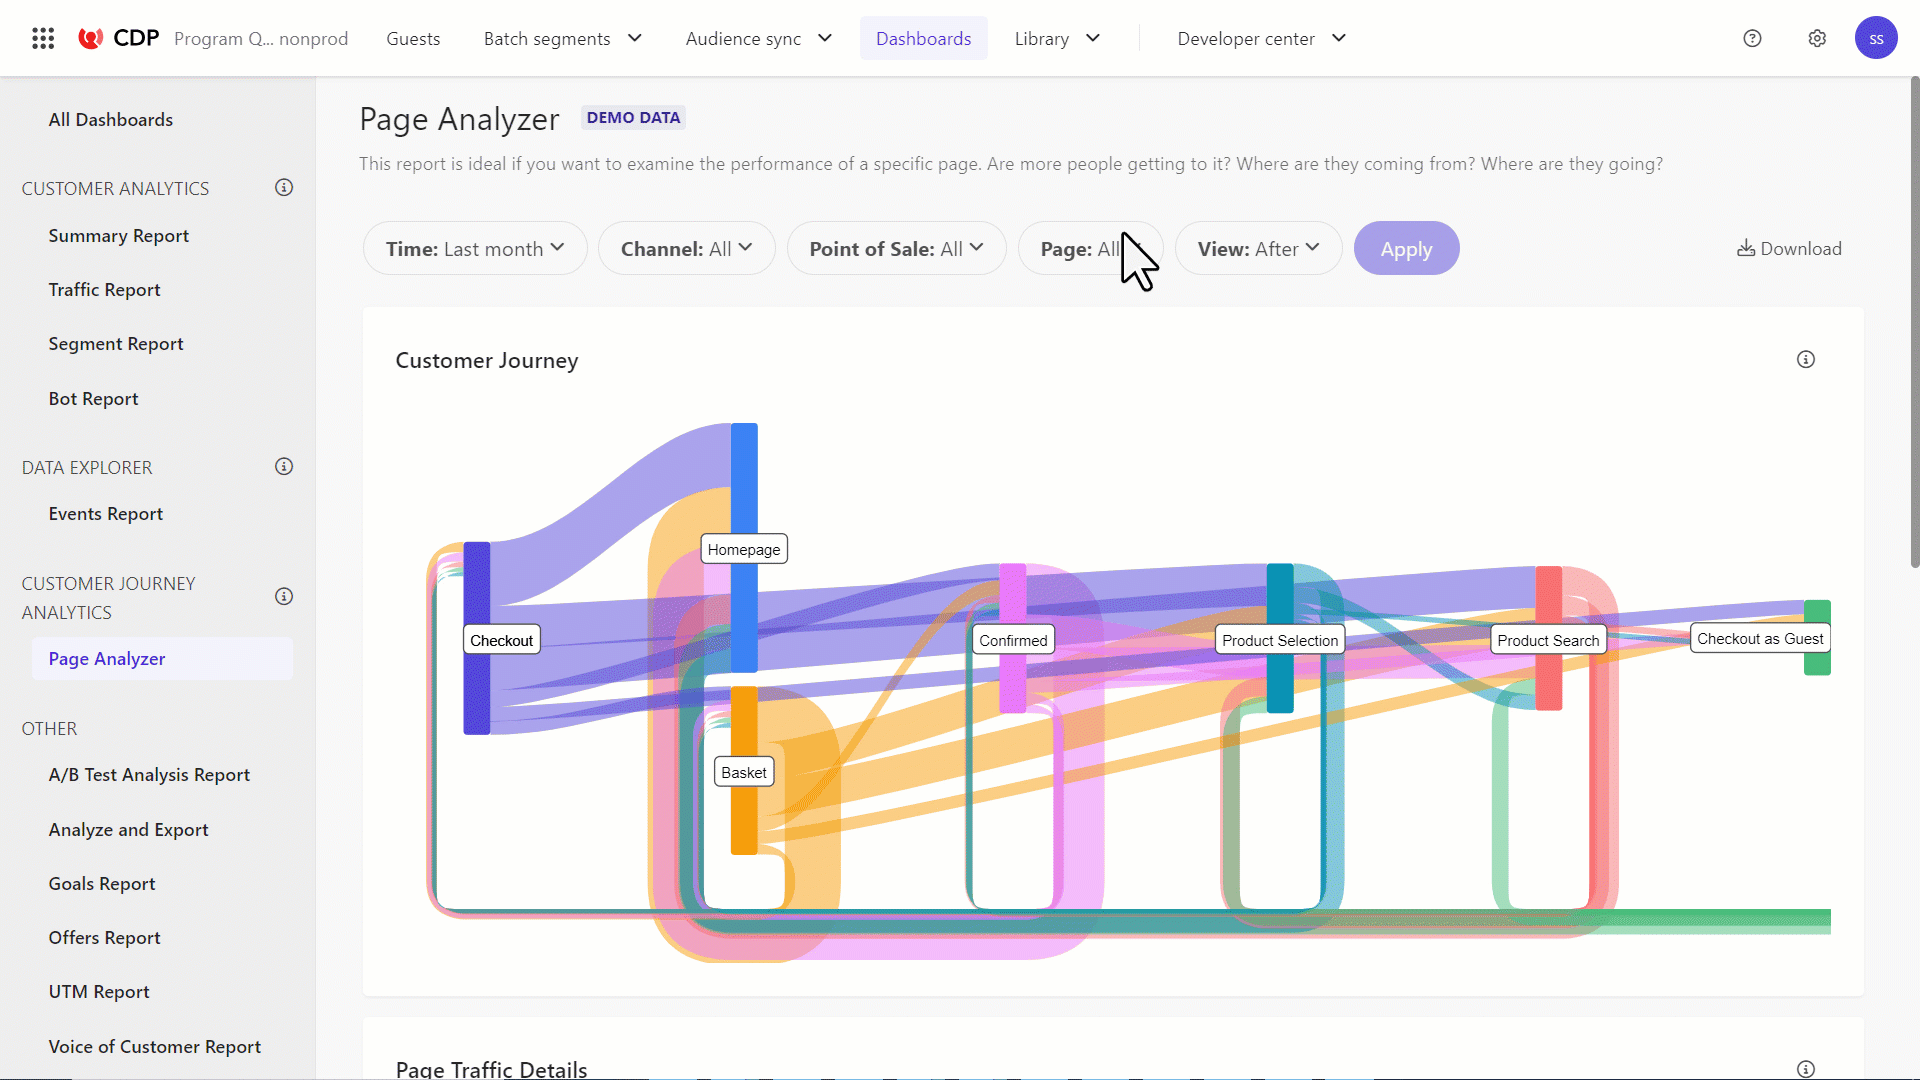Click the Download report link
The image size is (1920, 1080).
point(1789,248)
